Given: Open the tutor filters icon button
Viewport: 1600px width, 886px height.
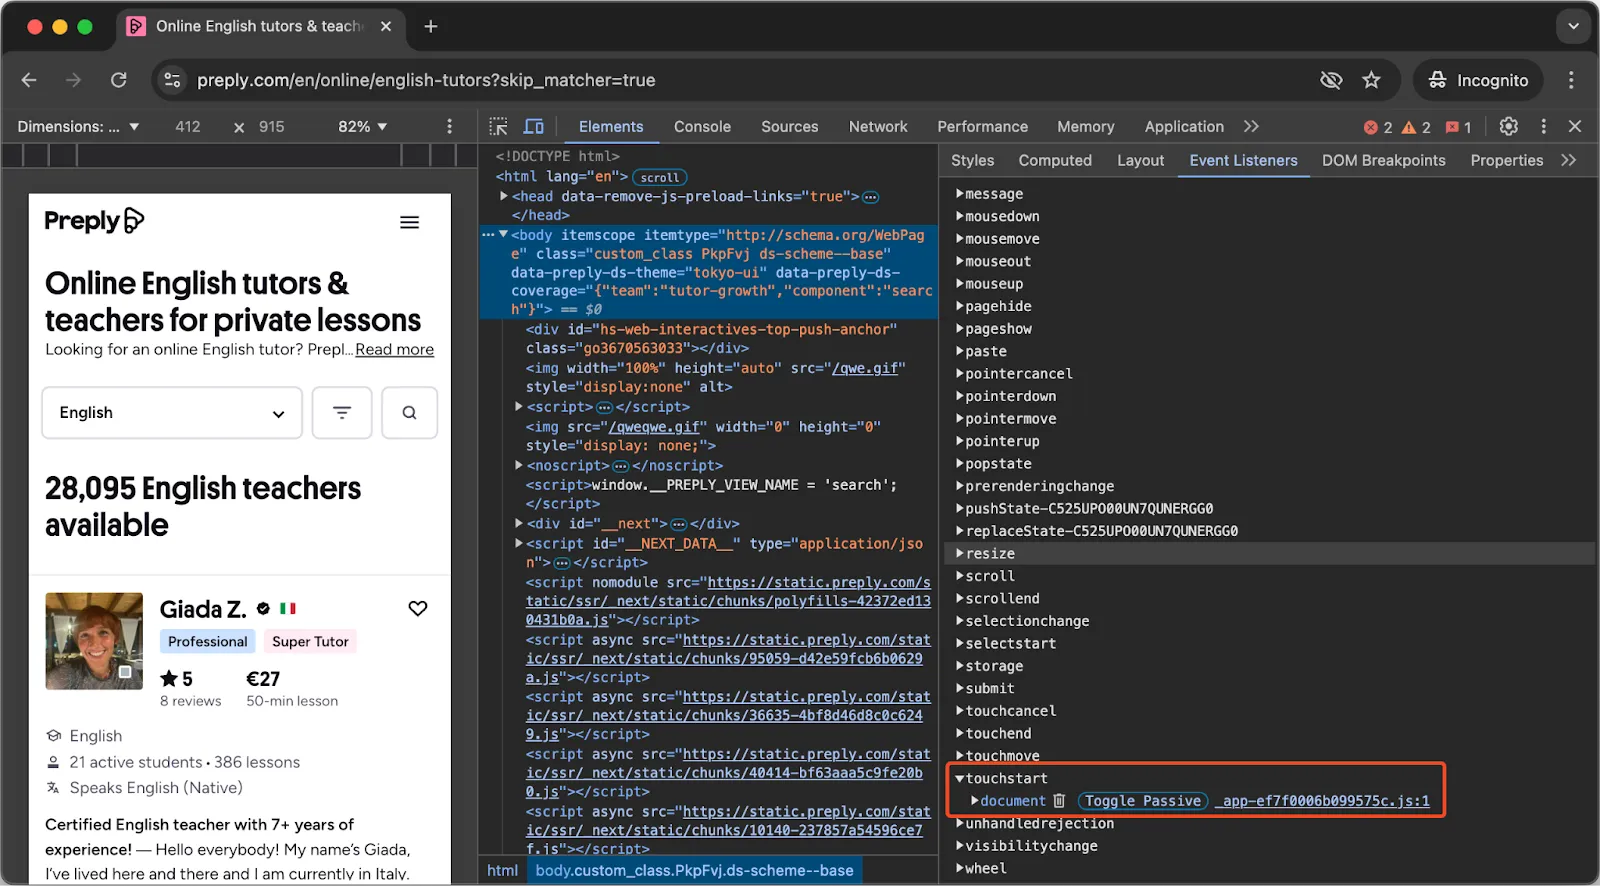Looking at the screenshot, I should (x=342, y=413).
